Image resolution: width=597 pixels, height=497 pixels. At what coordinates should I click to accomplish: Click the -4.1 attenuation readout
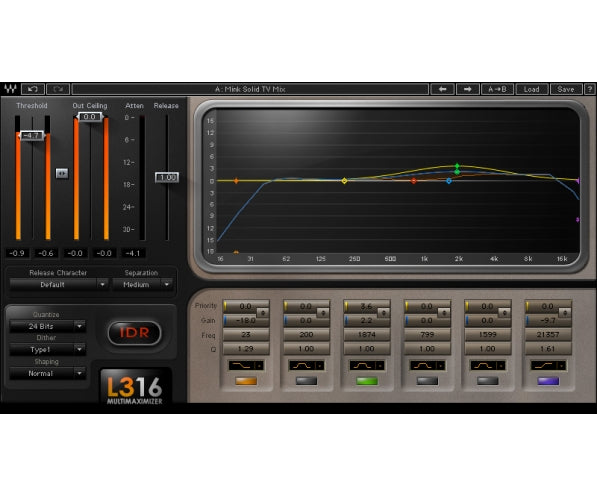tap(133, 253)
